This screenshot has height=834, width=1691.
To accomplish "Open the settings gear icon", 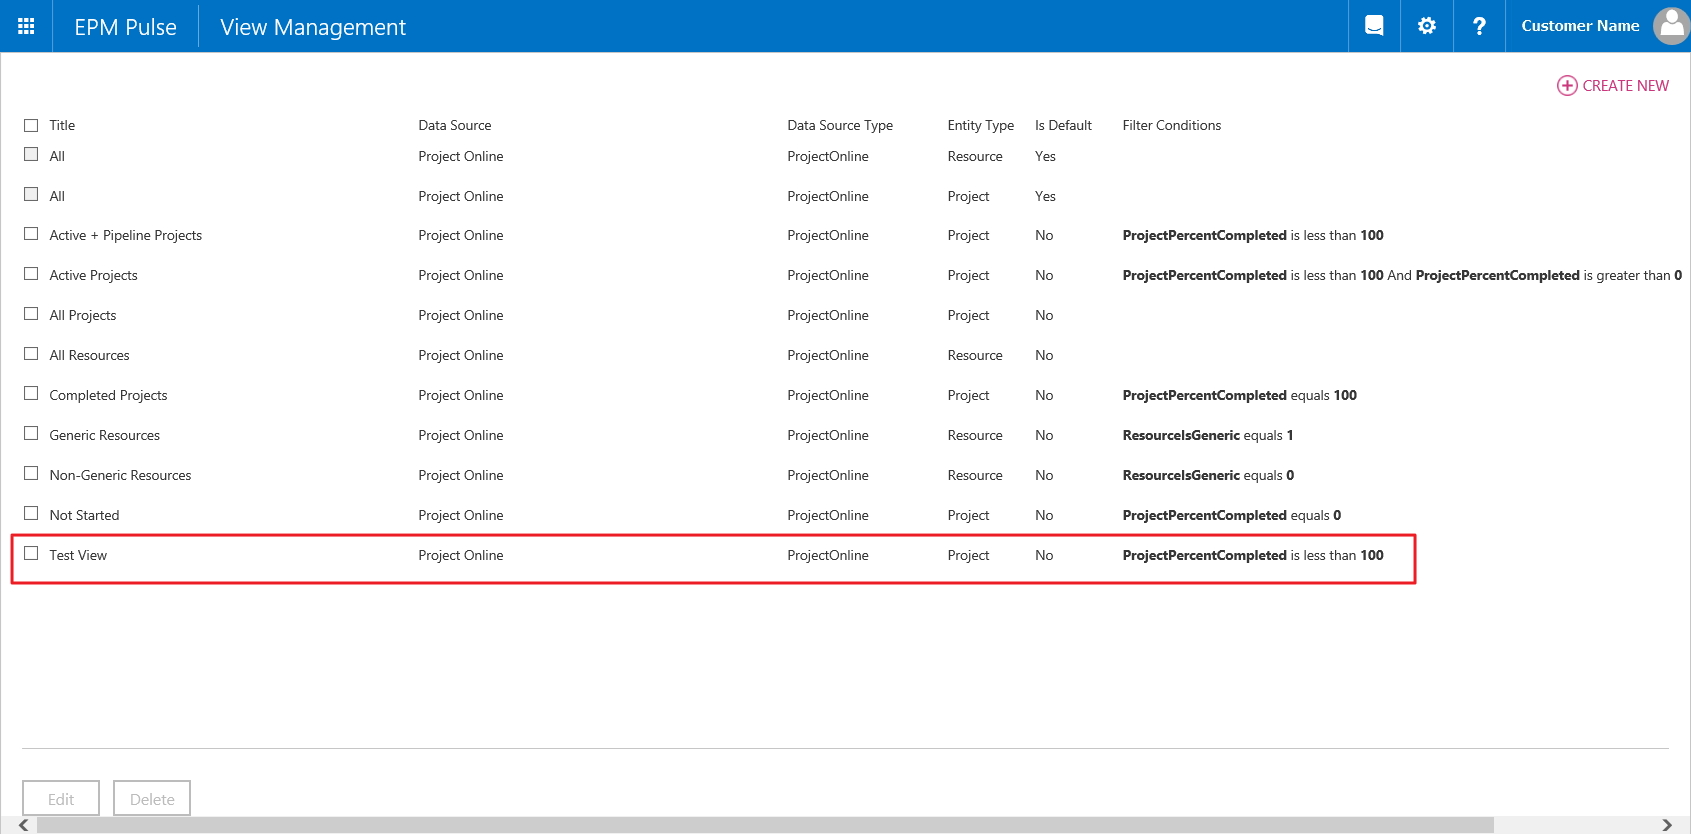I will click(1427, 26).
